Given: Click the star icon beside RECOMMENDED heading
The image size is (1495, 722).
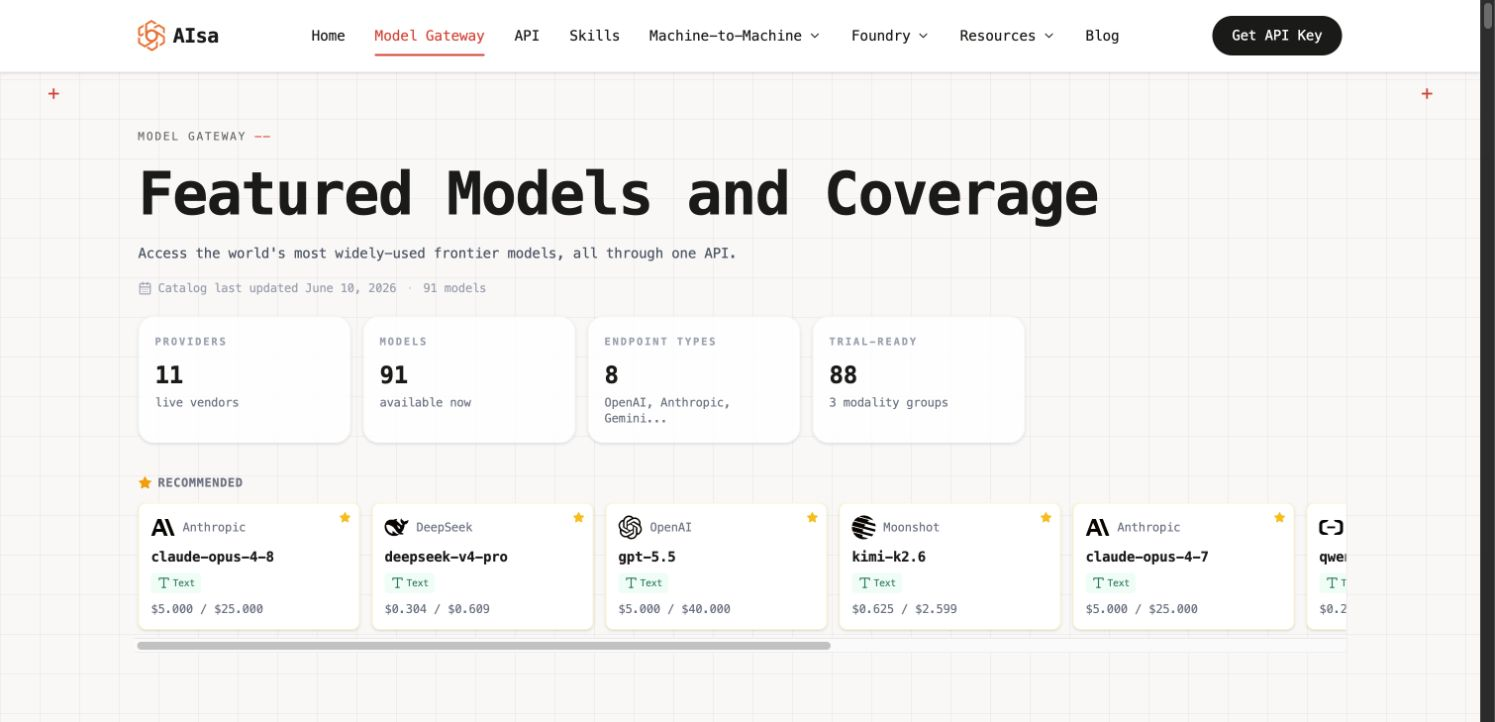Looking at the screenshot, I should (145, 483).
